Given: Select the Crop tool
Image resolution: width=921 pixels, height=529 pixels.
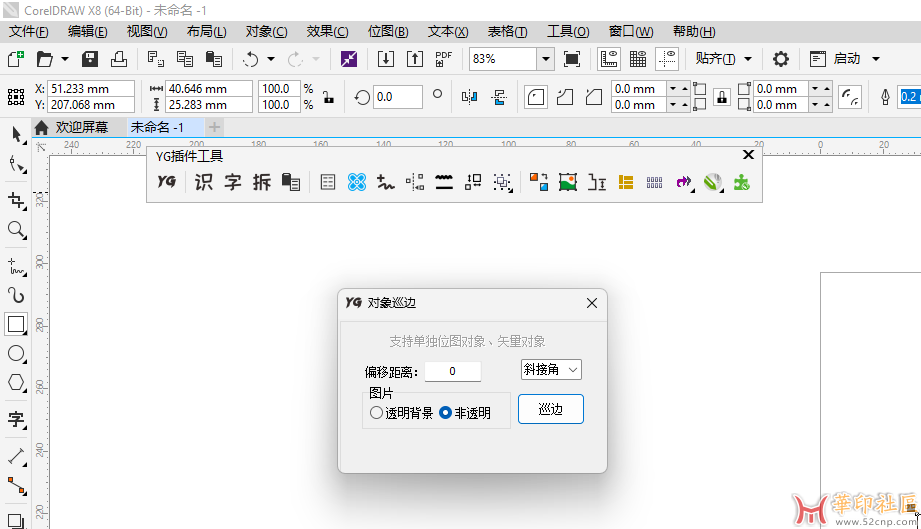Looking at the screenshot, I should pyautogui.click(x=16, y=200).
